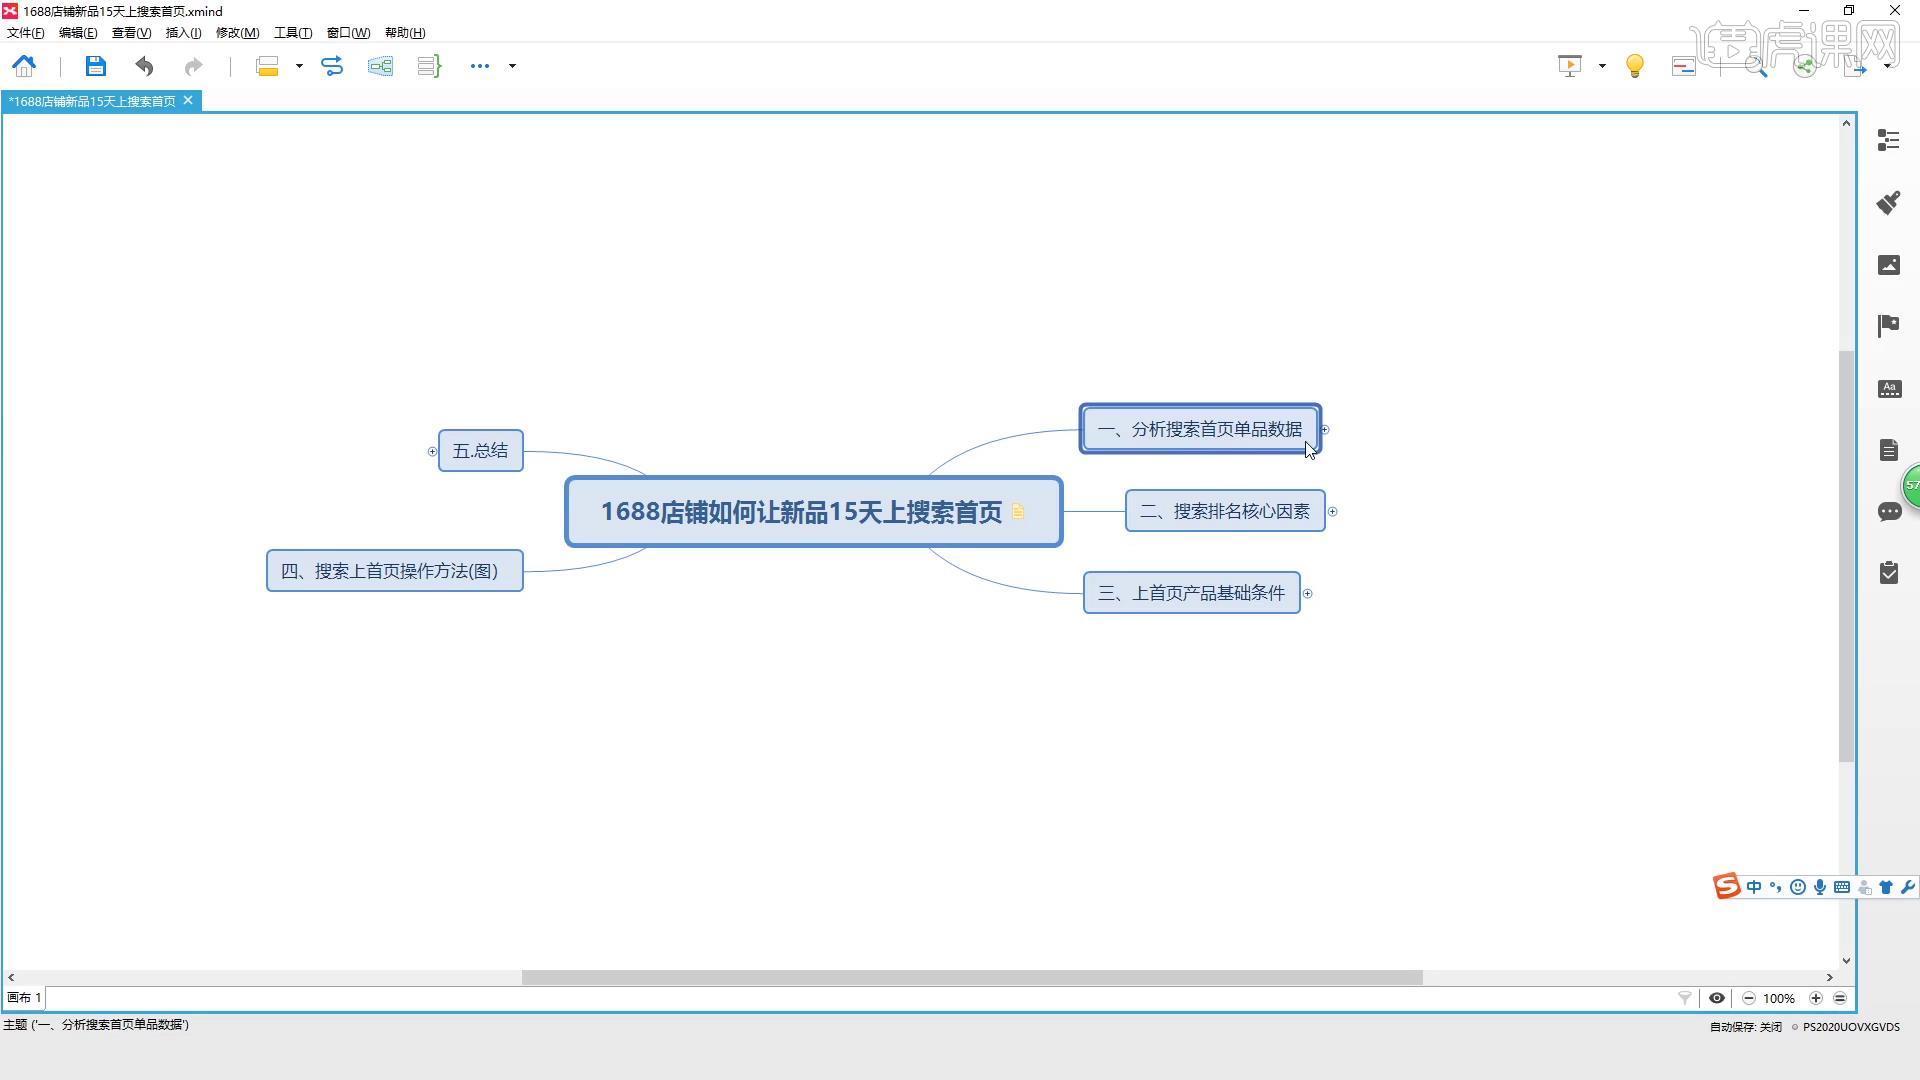Insert a new topic with toolbar icon
The image size is (1920, 1080).
point(267,66)
